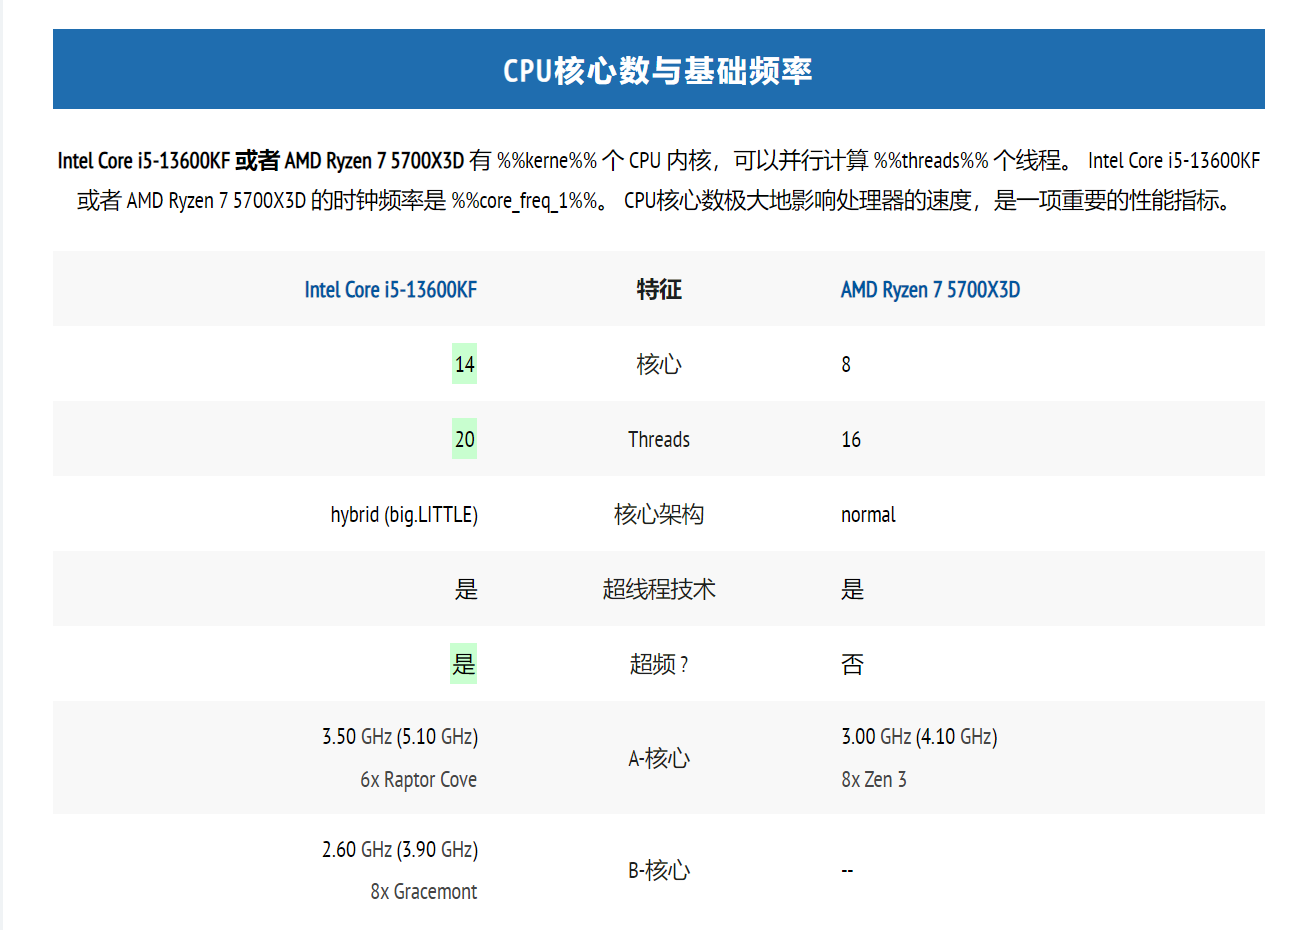
Task: Select the highlighted core count 14
Action: [464, 364]
